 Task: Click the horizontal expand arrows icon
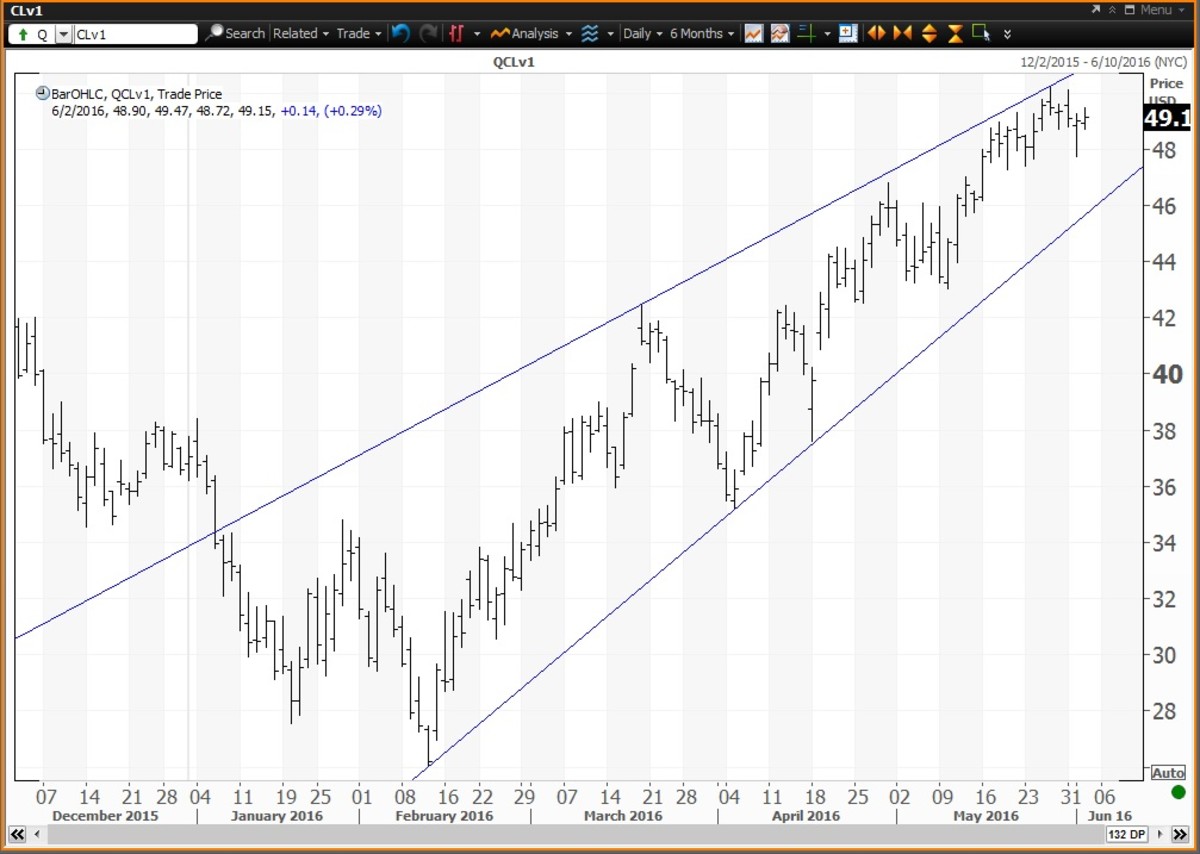click(x=876, y=33)
